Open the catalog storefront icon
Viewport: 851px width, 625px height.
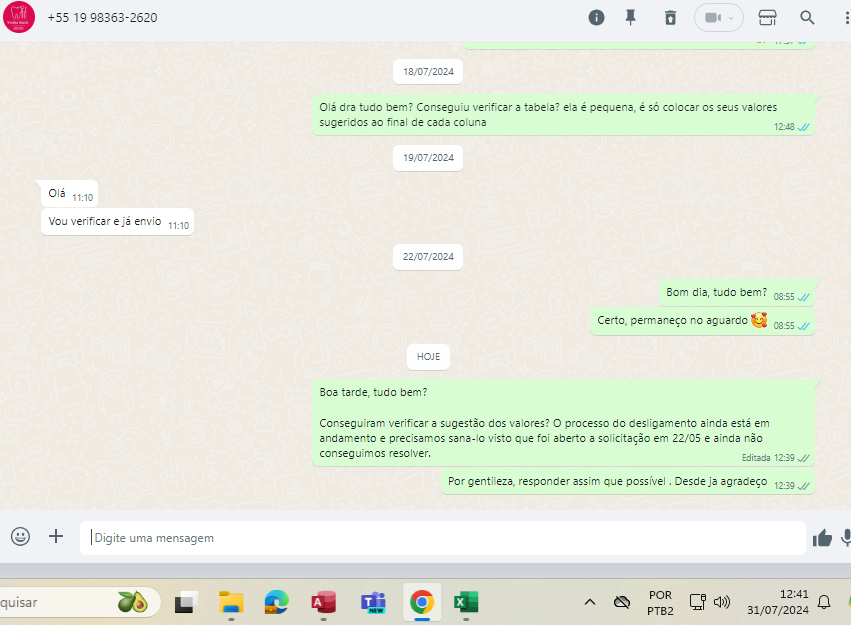coord(768,18)
